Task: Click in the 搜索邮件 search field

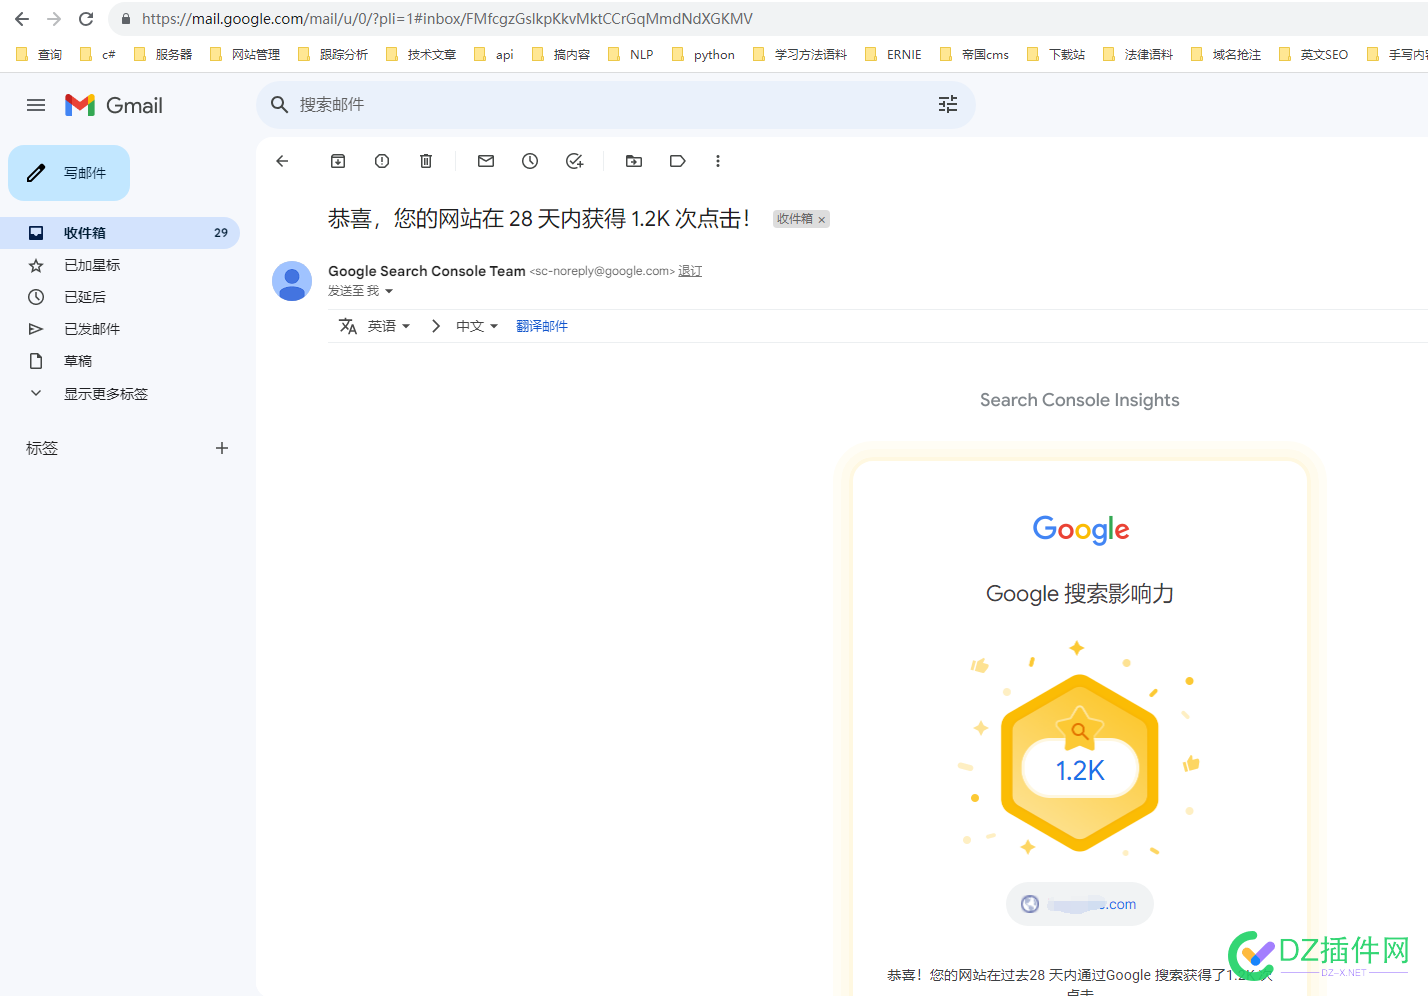Action: pyautogui.click(x=615, y=104)
